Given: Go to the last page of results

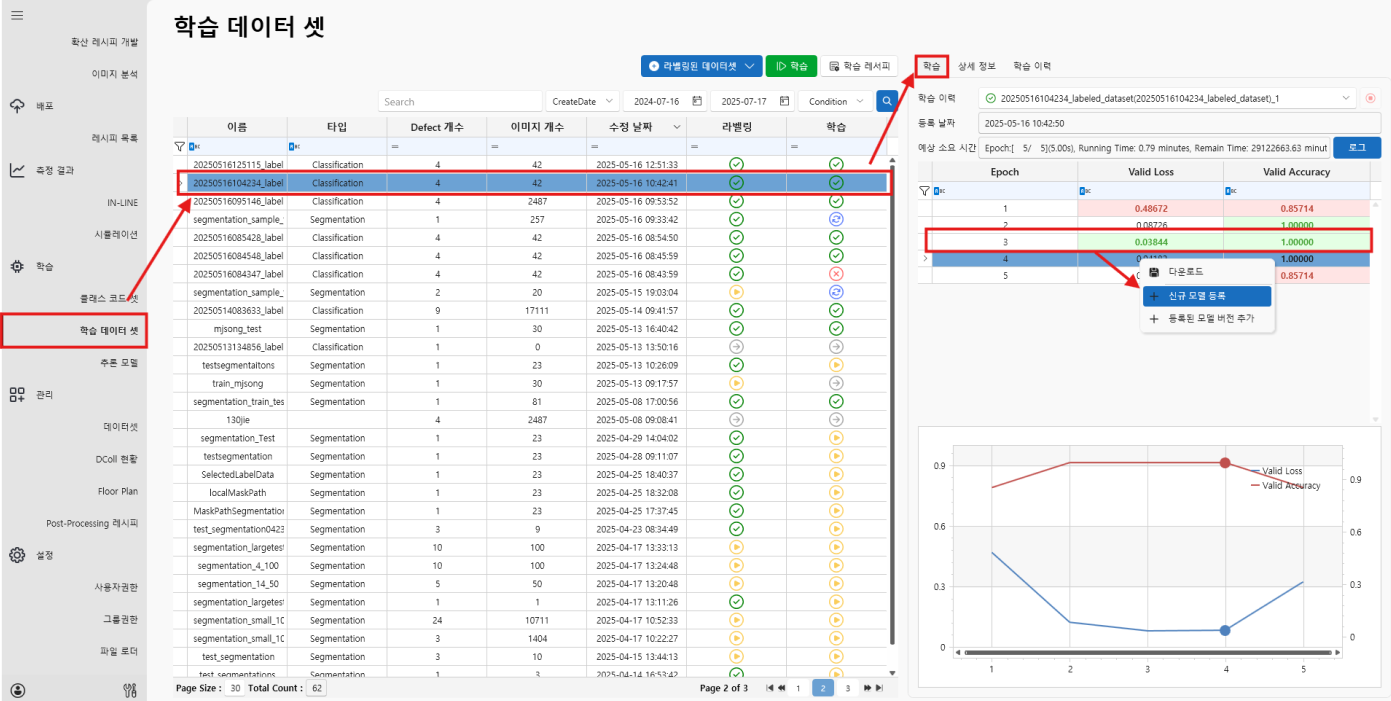Looking at the screenshot, I should pyautogui.click(x=880, y=688).
